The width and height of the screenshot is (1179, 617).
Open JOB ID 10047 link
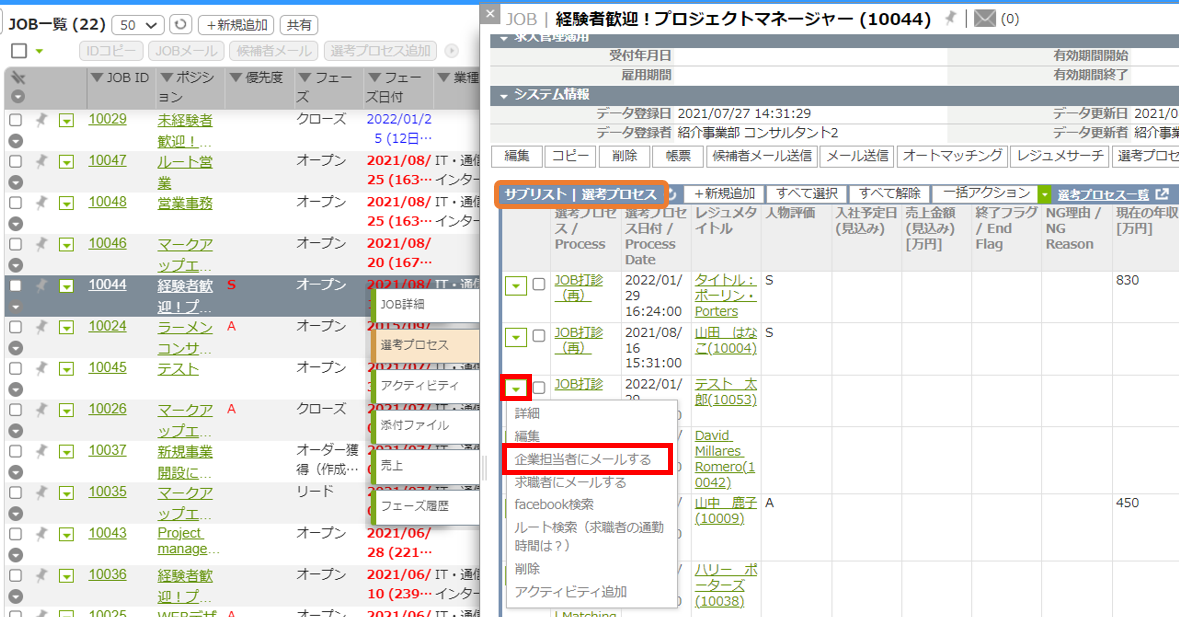click(x=107, y=161)
